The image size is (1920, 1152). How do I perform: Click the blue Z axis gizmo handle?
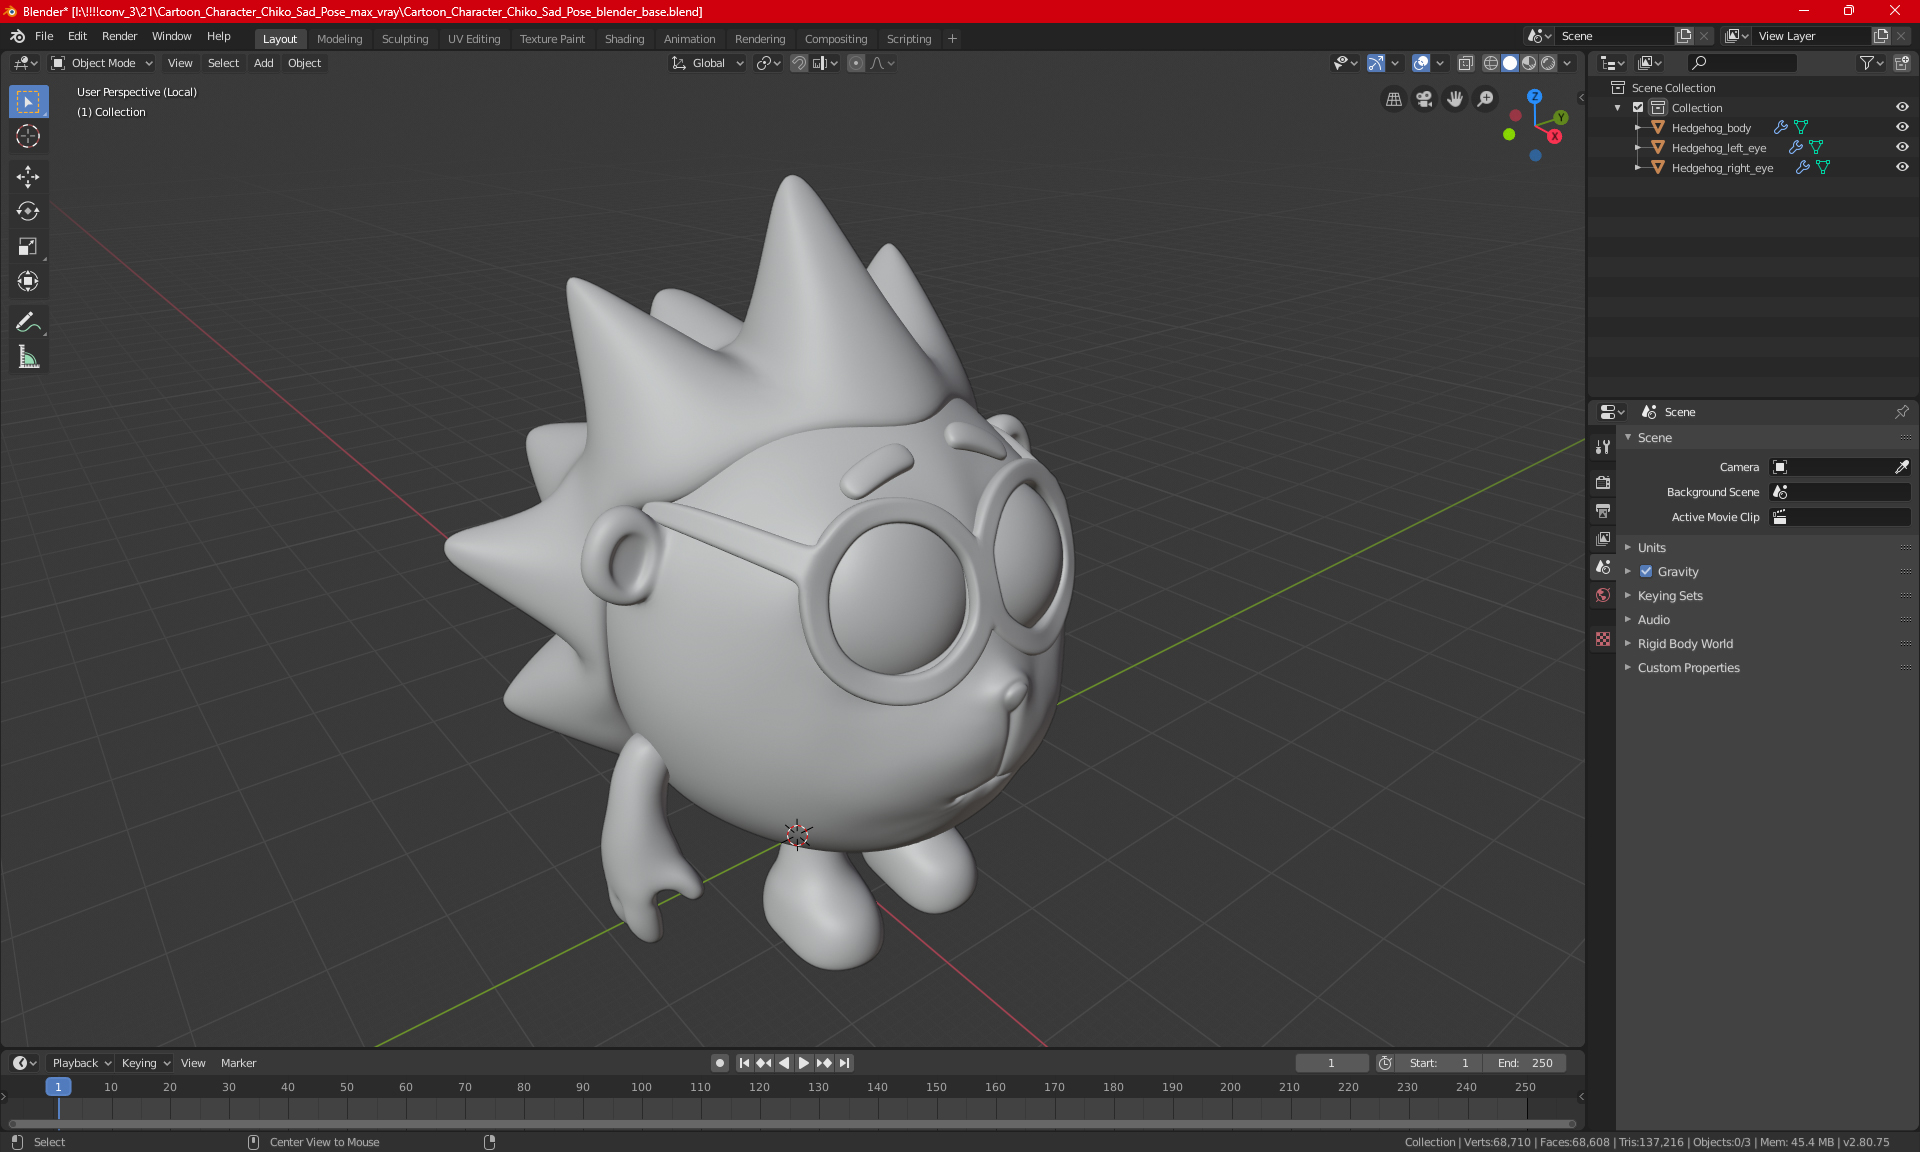coord(1534,97)
